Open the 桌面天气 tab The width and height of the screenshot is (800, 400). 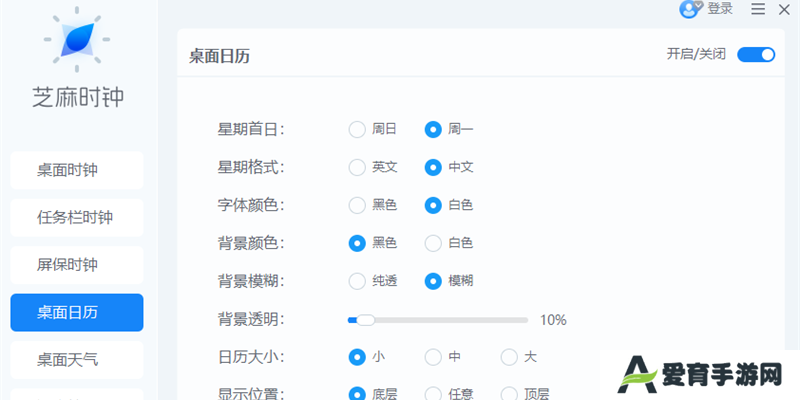(x=77, y=360)
